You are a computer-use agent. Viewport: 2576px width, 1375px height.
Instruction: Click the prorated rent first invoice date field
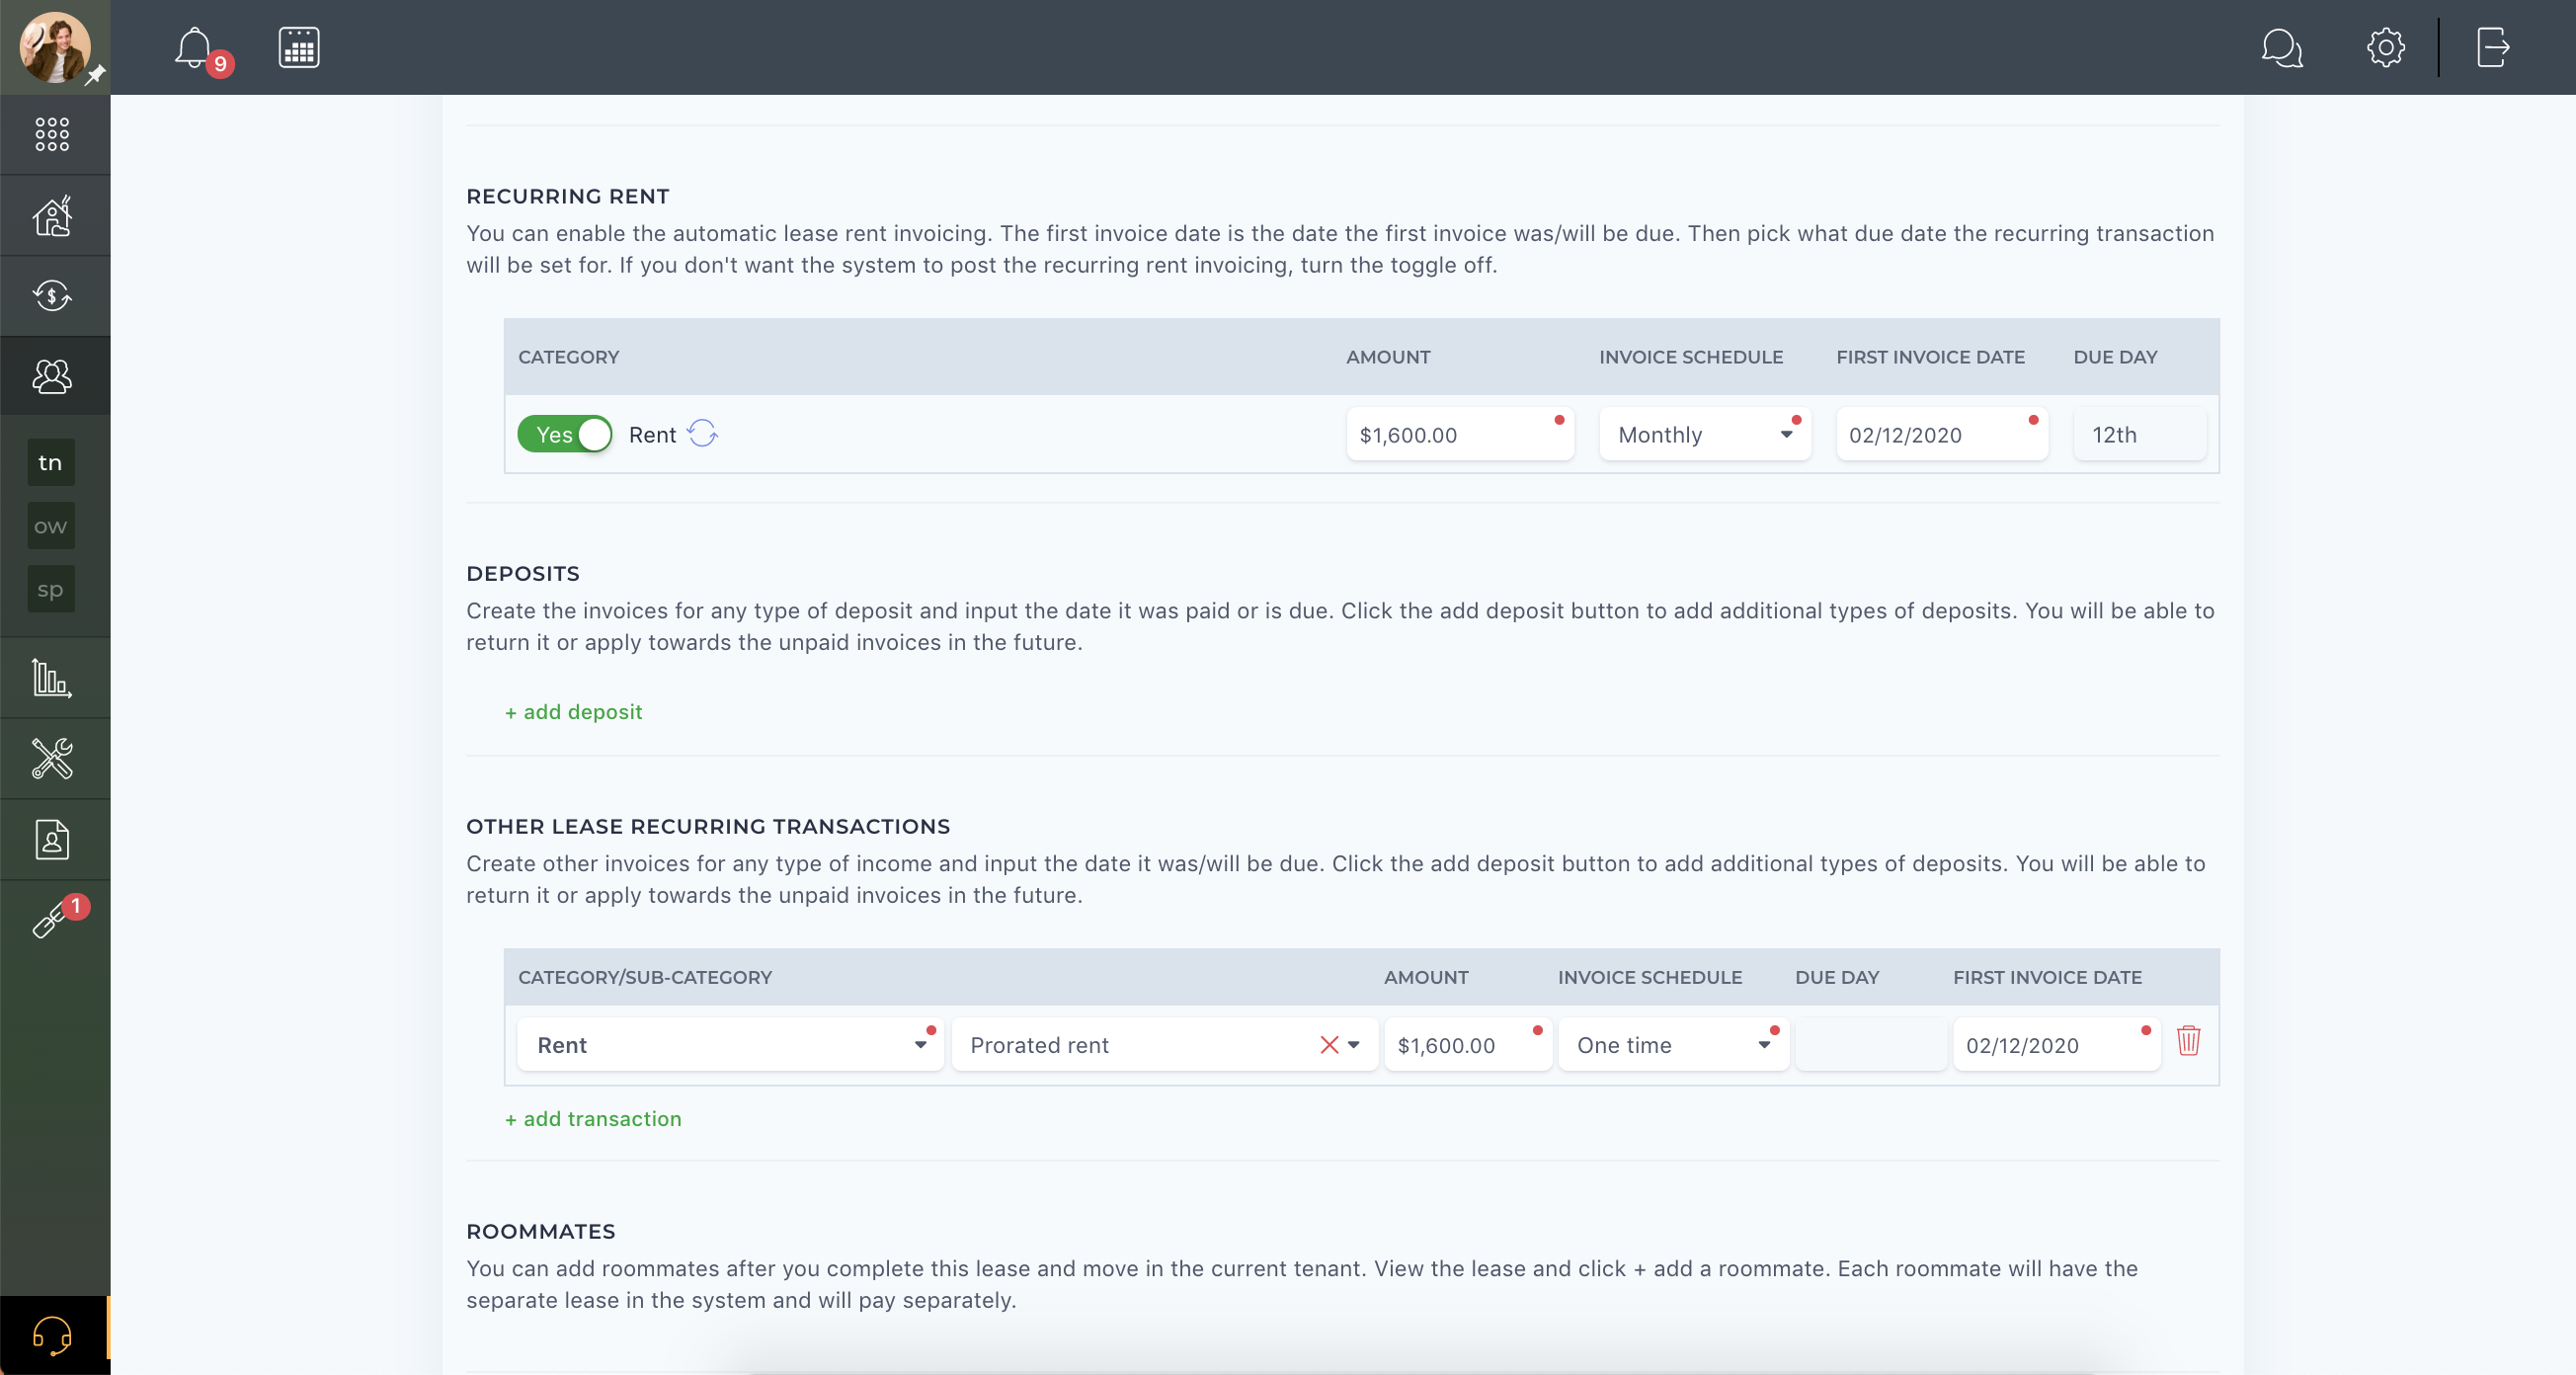tap(2057, 1044)
